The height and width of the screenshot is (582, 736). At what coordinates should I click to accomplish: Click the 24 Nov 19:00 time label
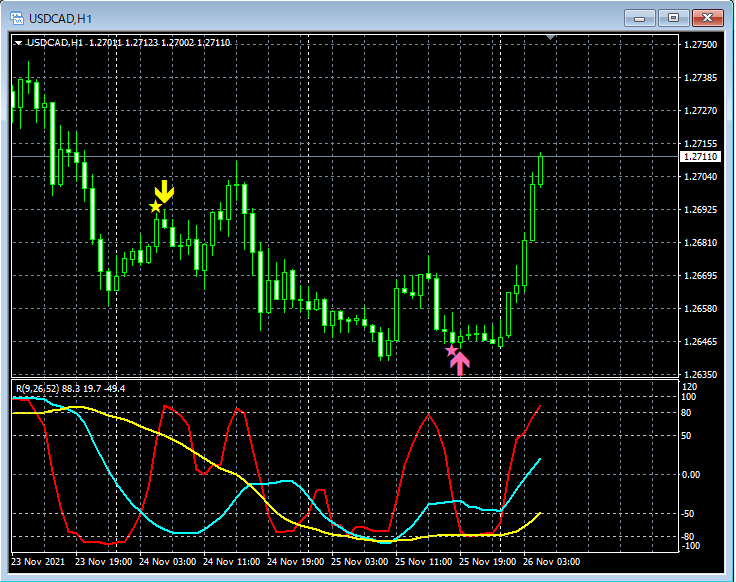(295, 561)
